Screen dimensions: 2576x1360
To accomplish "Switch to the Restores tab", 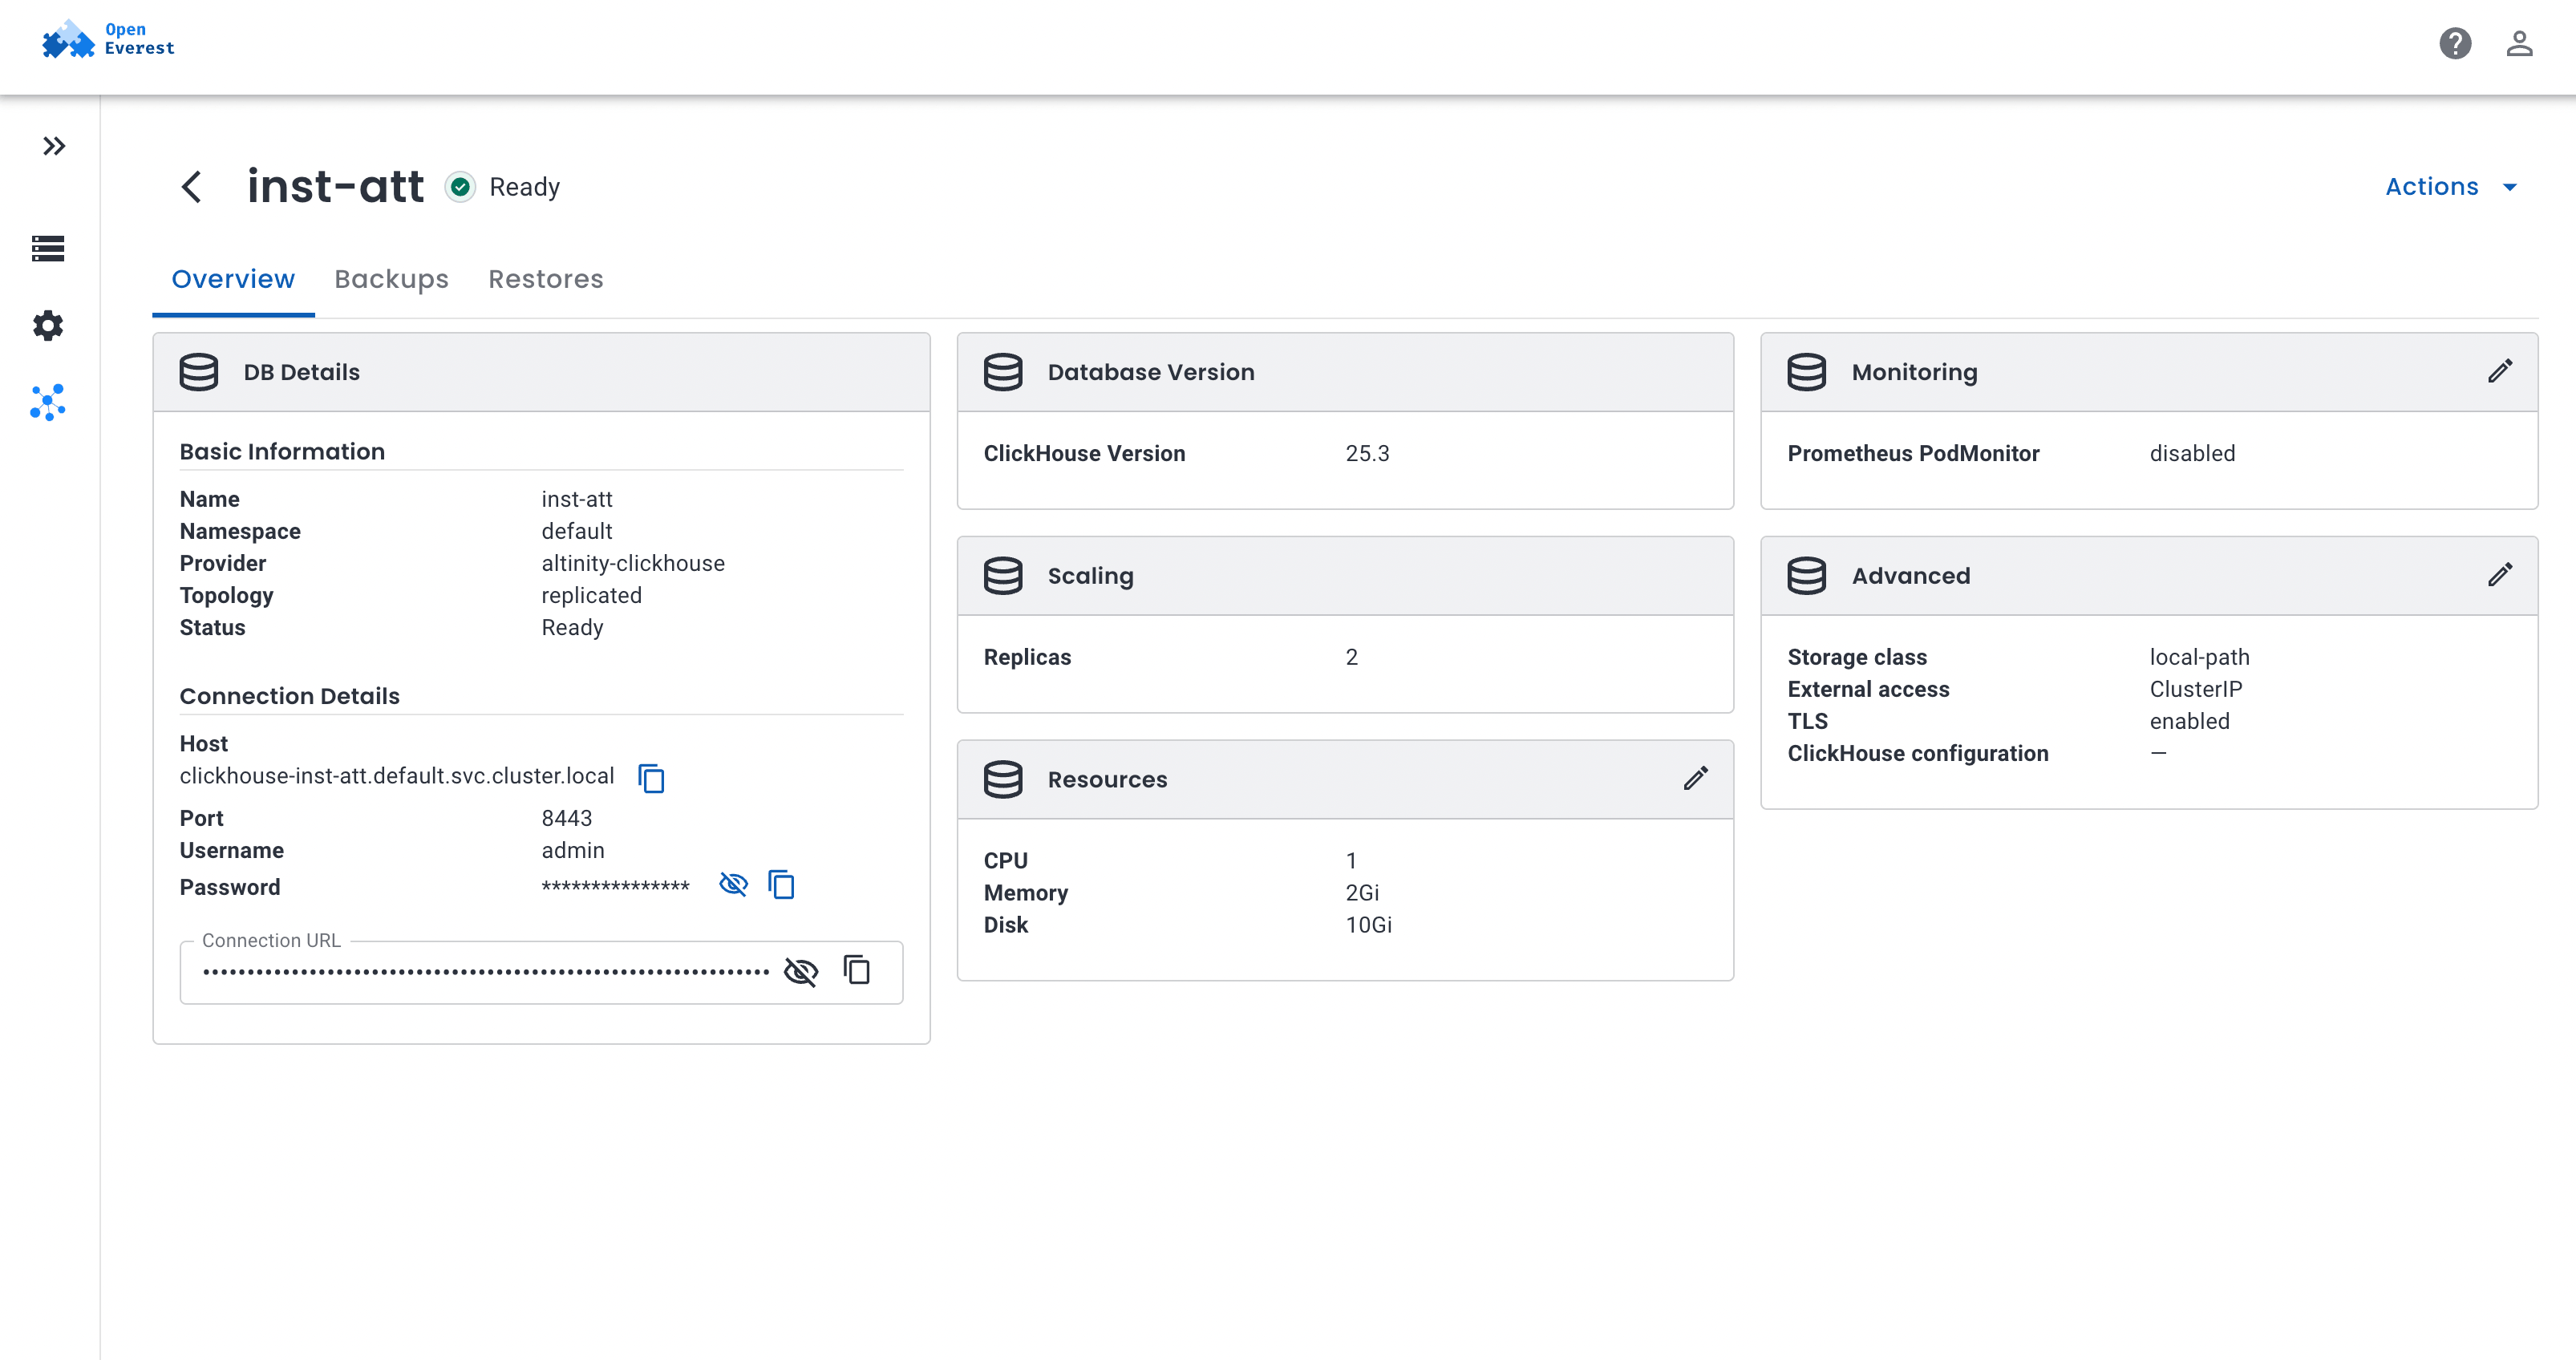I will pyautogui.click(x=546, y=279).
